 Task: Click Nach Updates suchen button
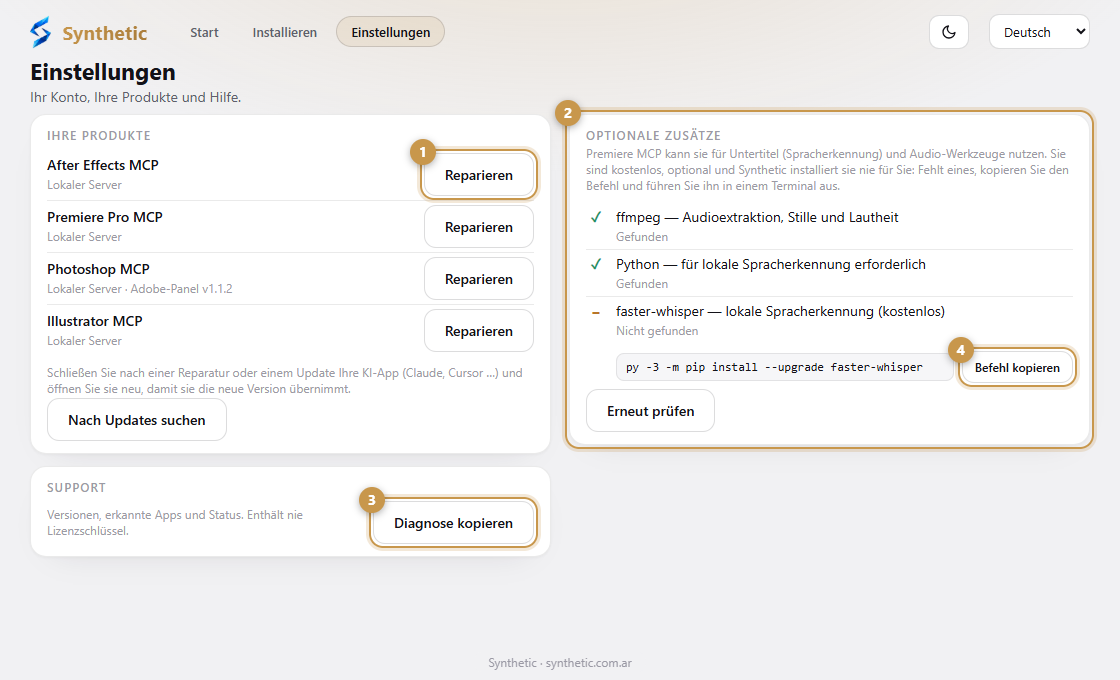click(136, 420)
